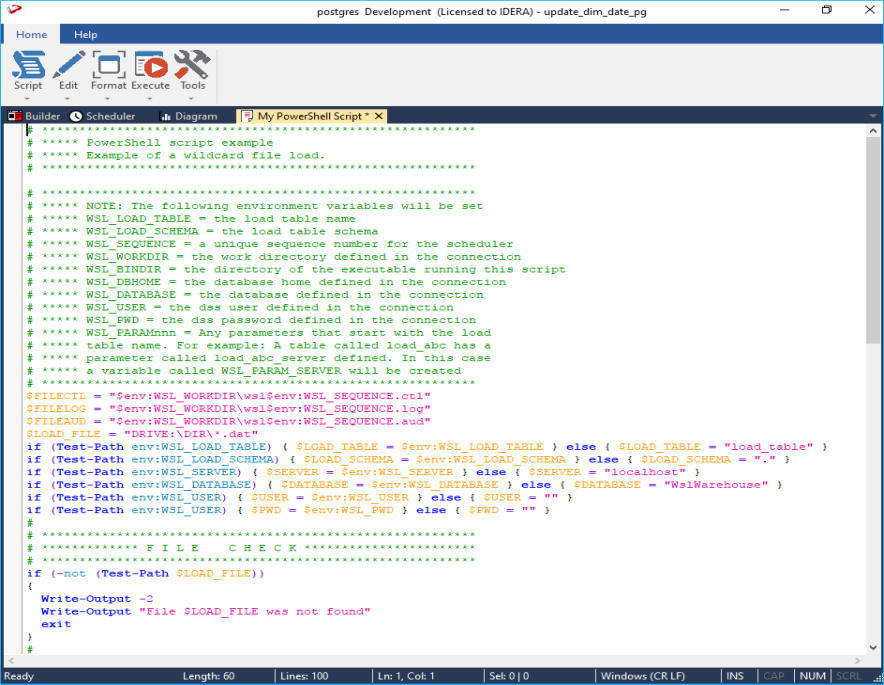
Task: Click the "load_table" string literal
Action: coord(769,447)
